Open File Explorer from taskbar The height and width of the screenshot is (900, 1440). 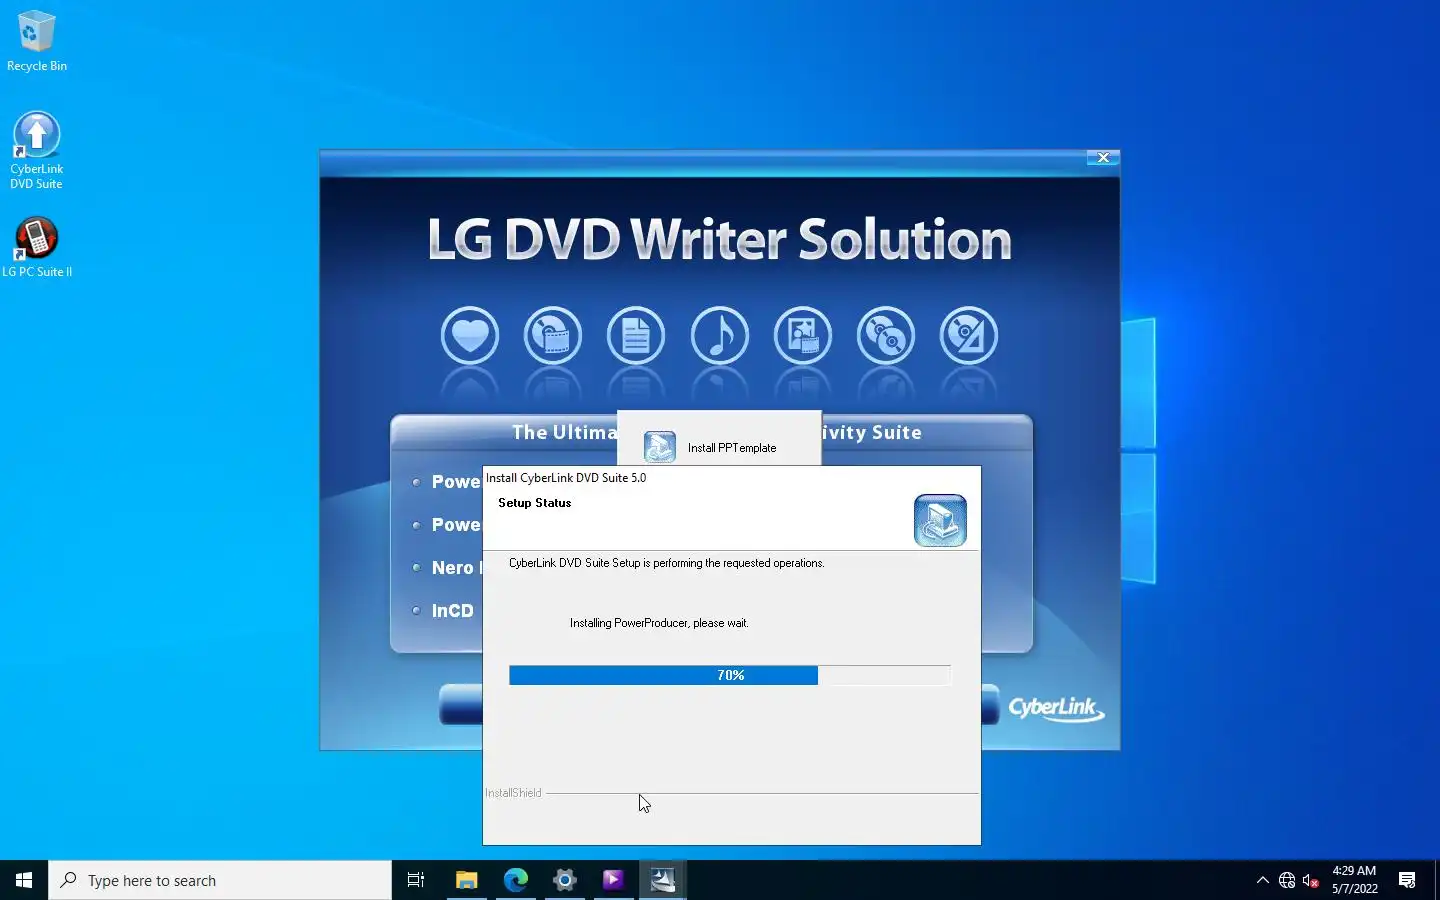pyautogui.click(x=466, y=880)
